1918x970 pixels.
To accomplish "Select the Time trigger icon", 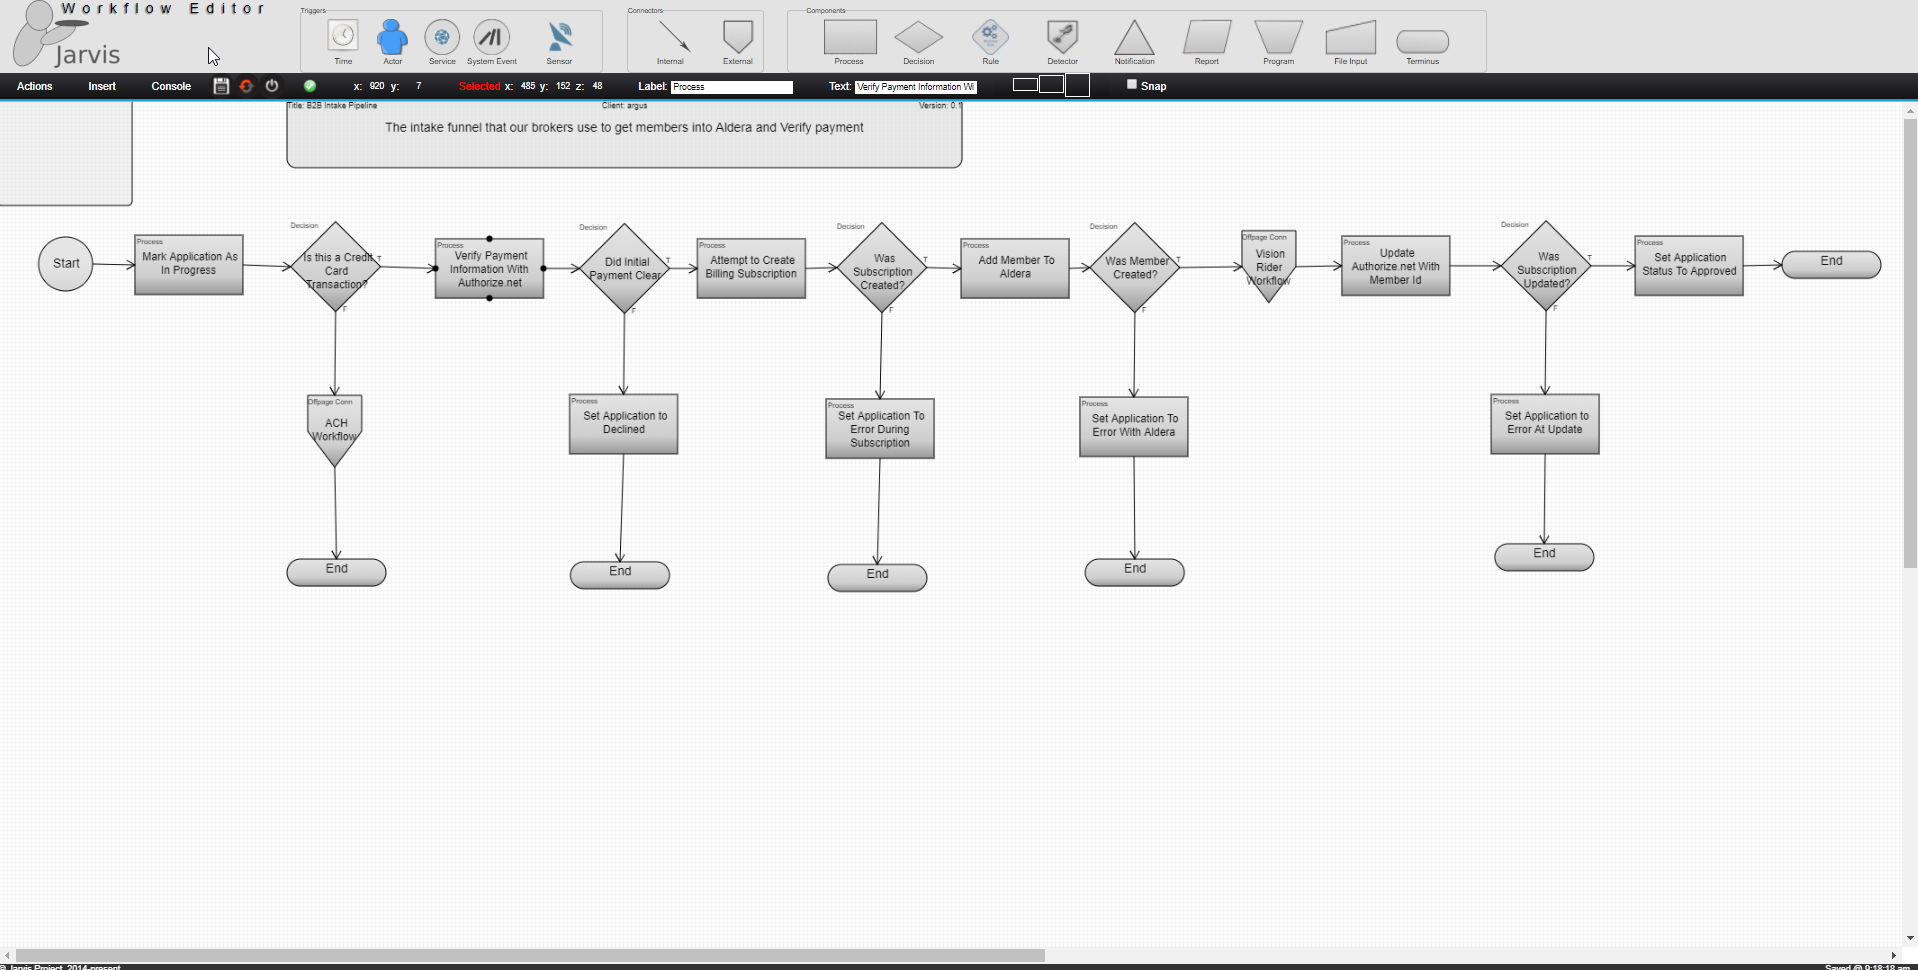I will pyautogui.click(x=343, y=37).
